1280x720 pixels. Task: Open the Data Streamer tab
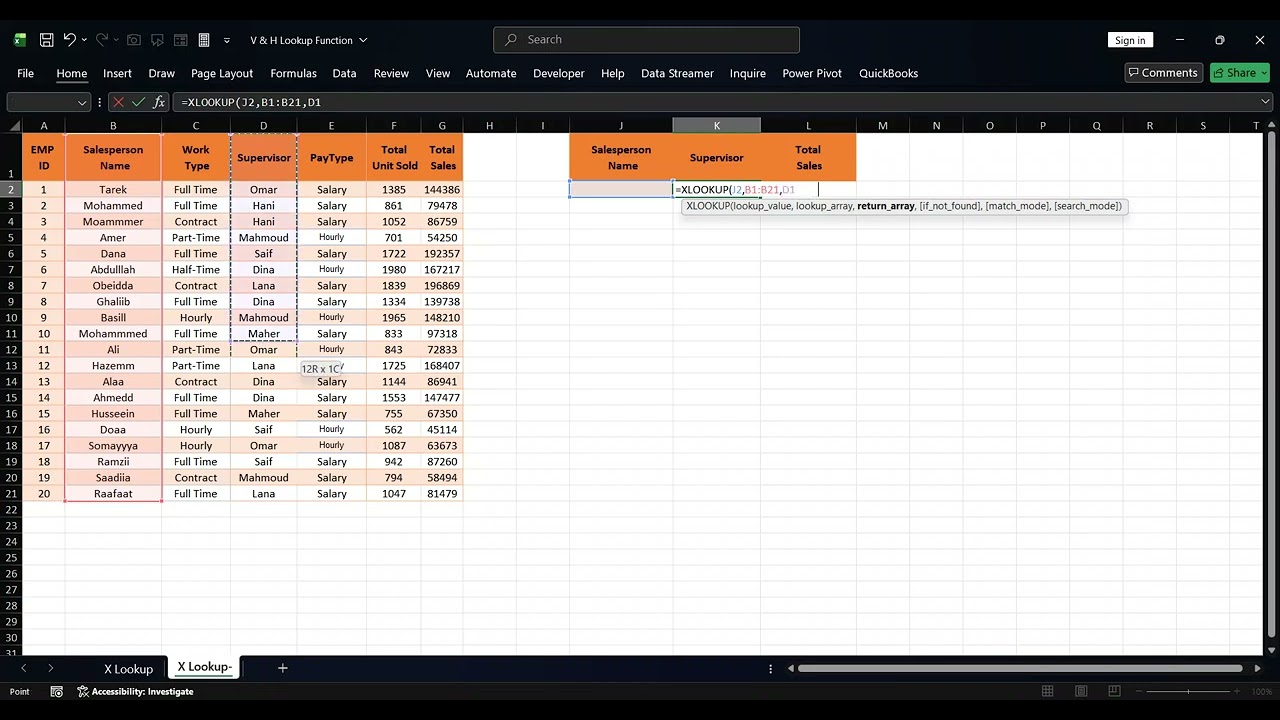tap(677, 73)
